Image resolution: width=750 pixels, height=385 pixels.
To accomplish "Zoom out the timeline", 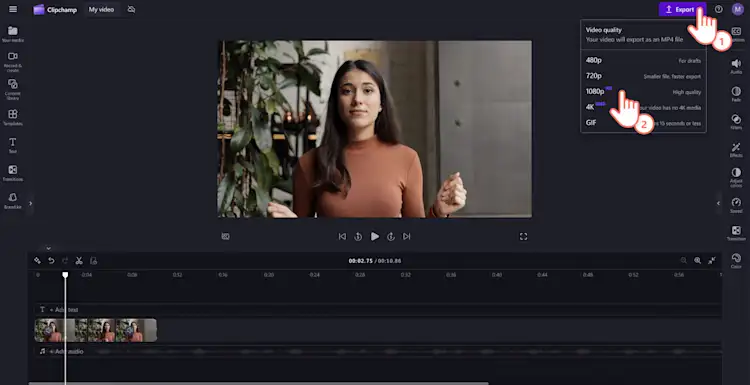I will (684, 261).
